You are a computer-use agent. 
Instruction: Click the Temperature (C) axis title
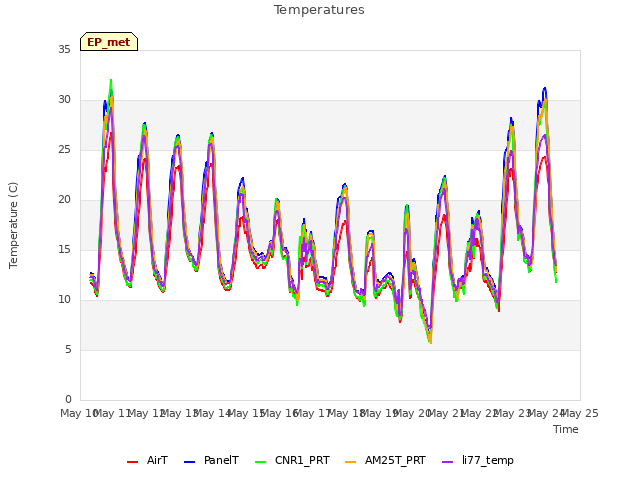coord(13,225)
